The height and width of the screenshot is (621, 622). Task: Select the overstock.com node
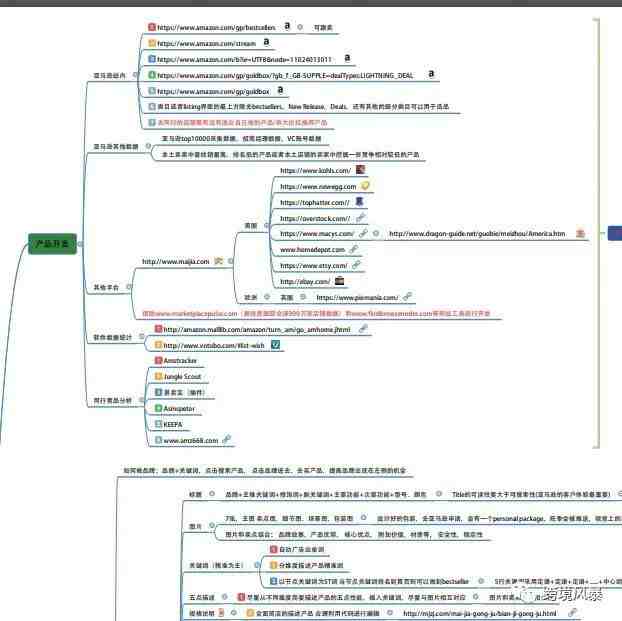315,219
